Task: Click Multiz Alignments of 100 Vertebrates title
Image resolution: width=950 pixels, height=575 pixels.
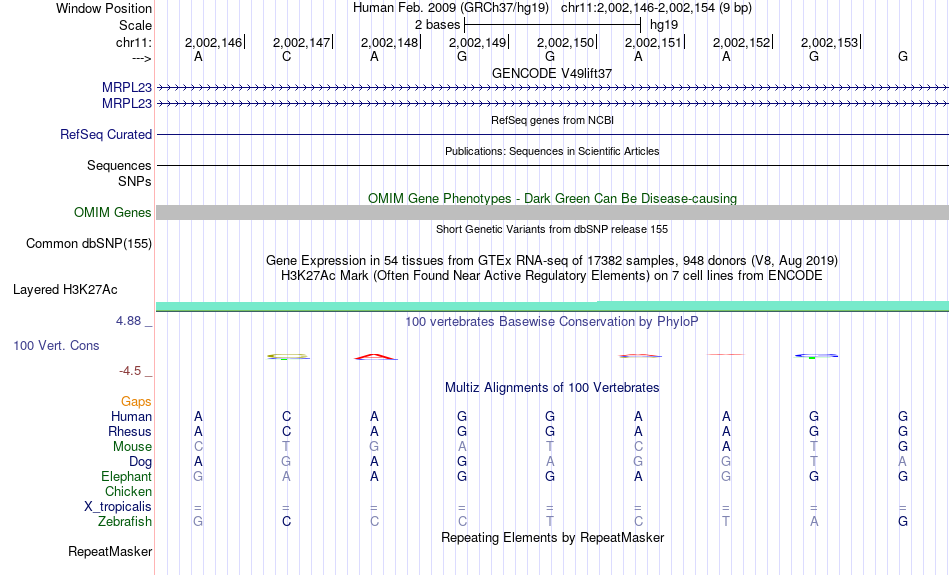Action: [552, 388]
